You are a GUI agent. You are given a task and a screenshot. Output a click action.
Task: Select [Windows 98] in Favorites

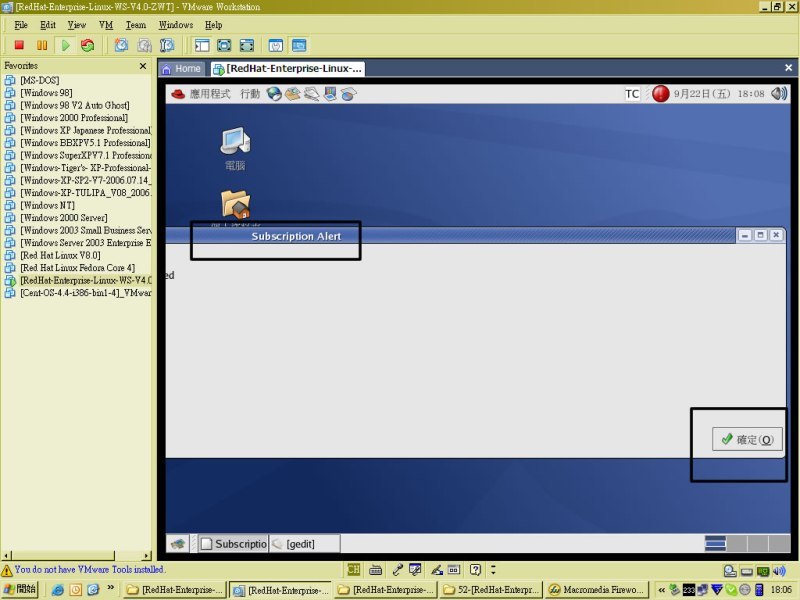coord(46,93)
